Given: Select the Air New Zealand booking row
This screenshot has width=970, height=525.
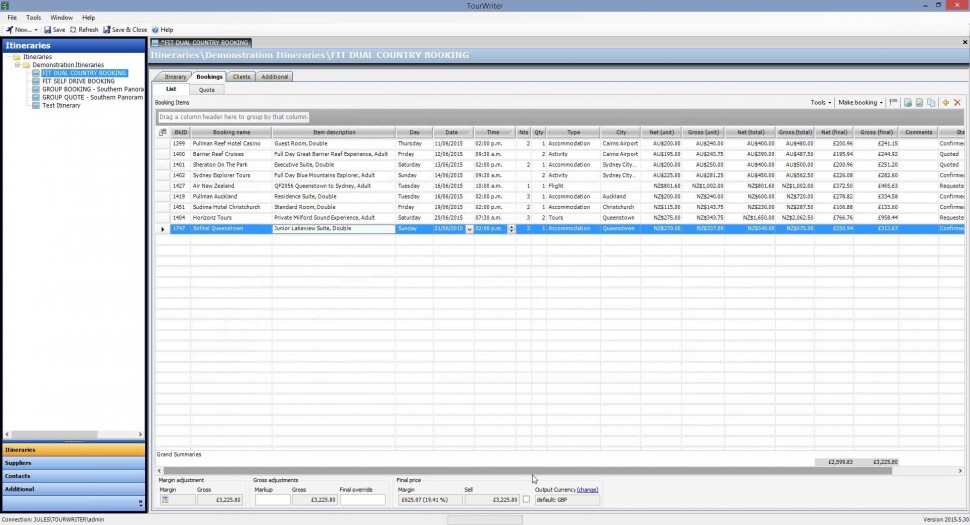Looking at the screenshot, I should coord(560,186).
